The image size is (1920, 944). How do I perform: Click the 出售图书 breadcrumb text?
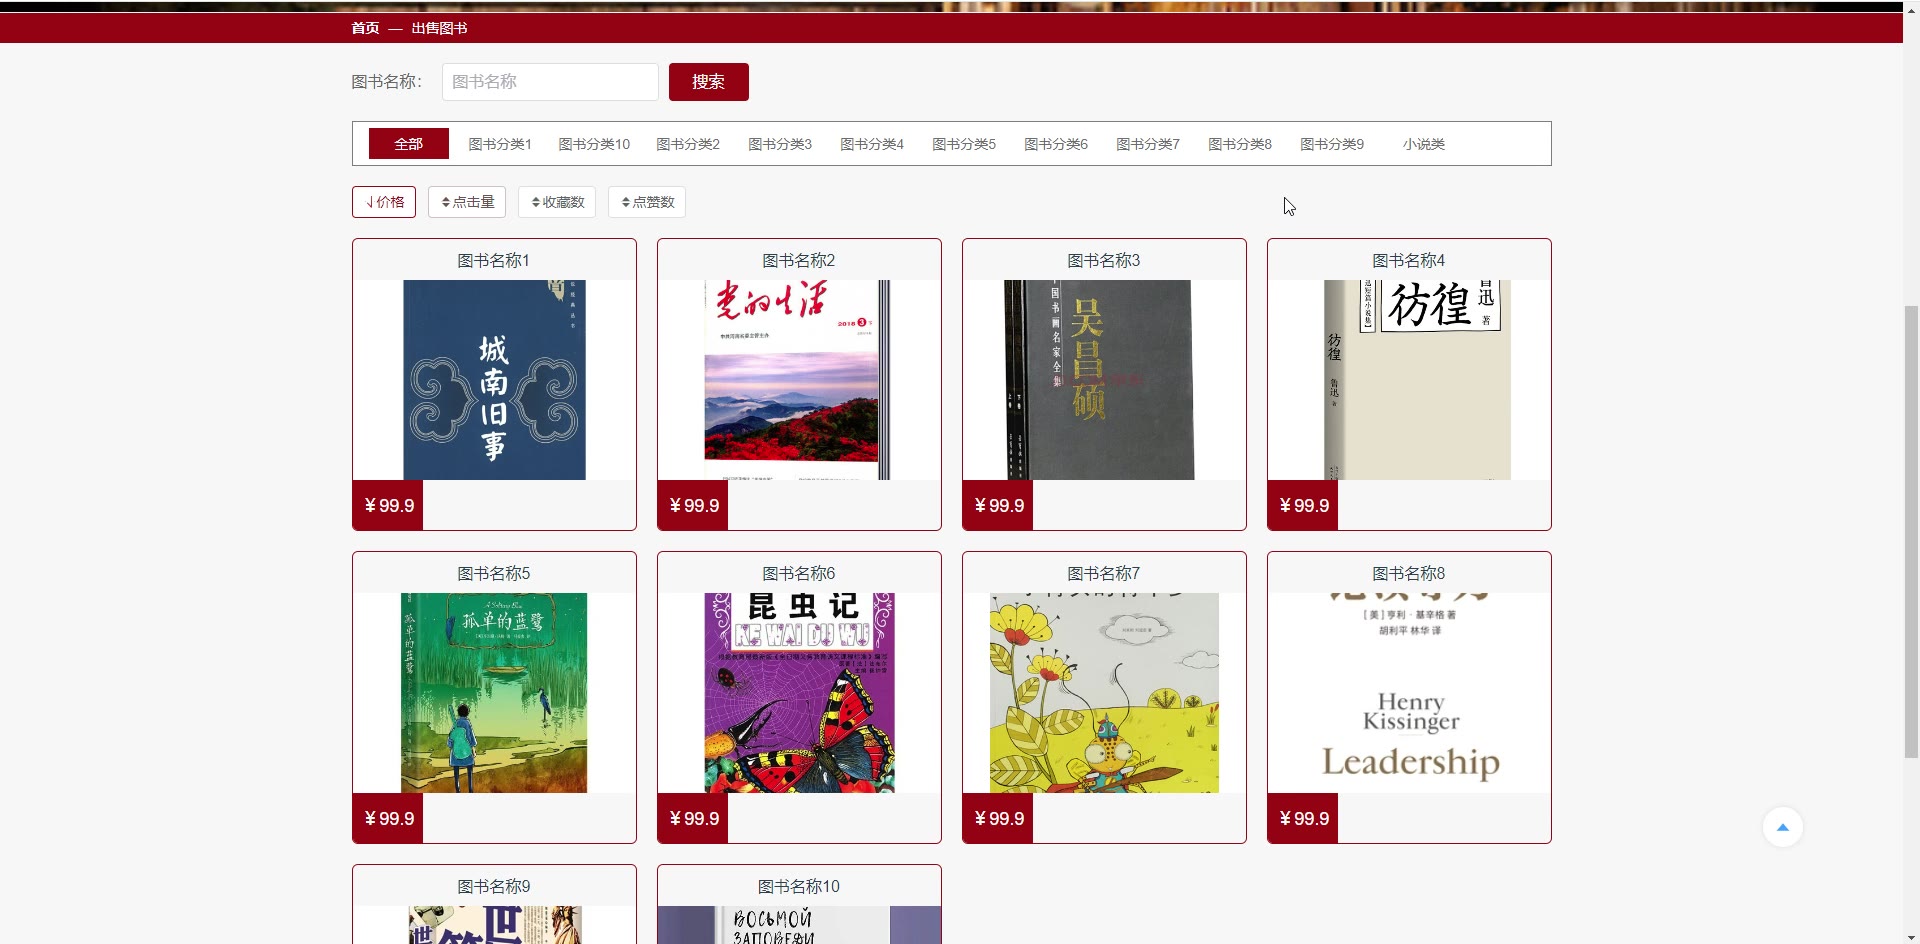tap(439, 28)
